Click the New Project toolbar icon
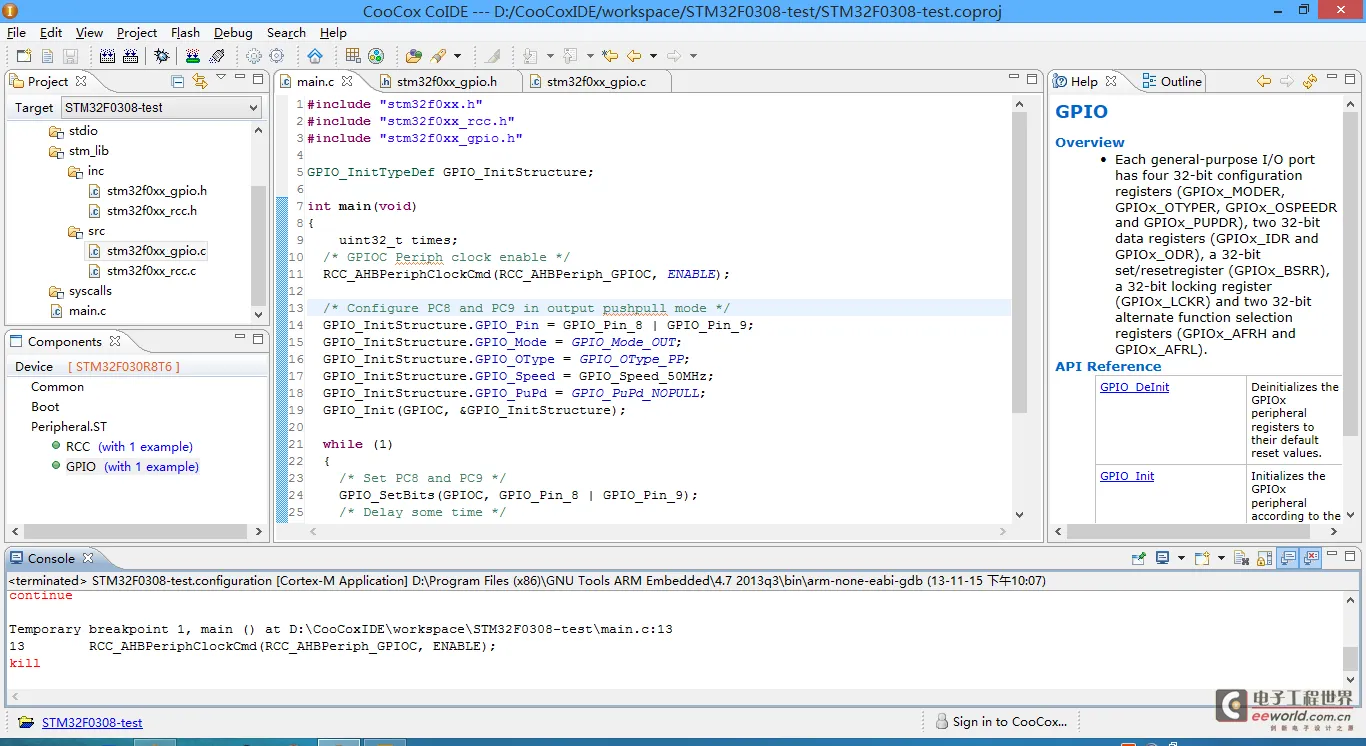Viewport: 1366px width, 746px height. tap(24, 56)
